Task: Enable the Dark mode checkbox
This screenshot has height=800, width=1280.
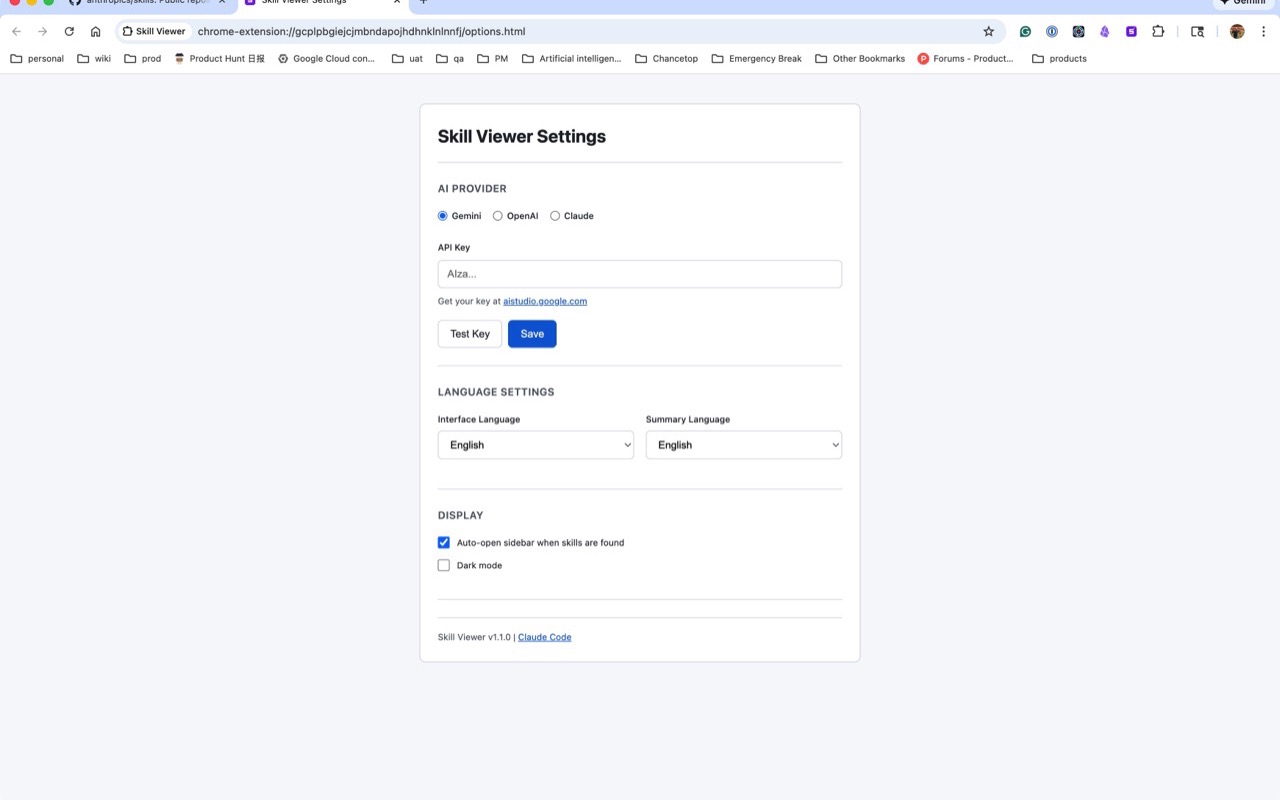Action: tap(444, 566)
